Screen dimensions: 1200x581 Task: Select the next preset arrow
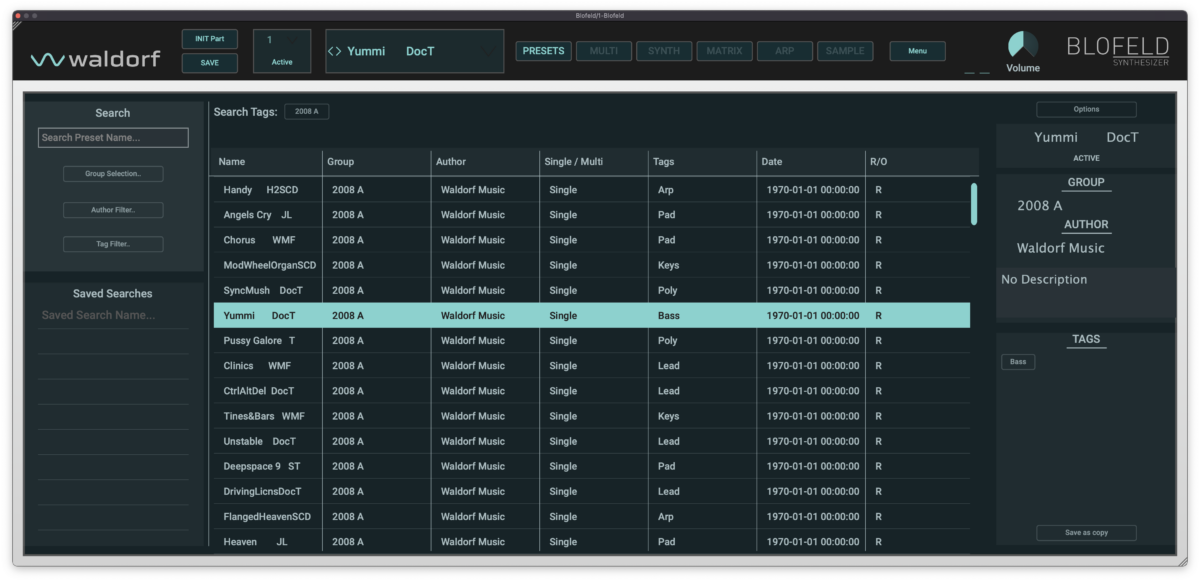341,51
